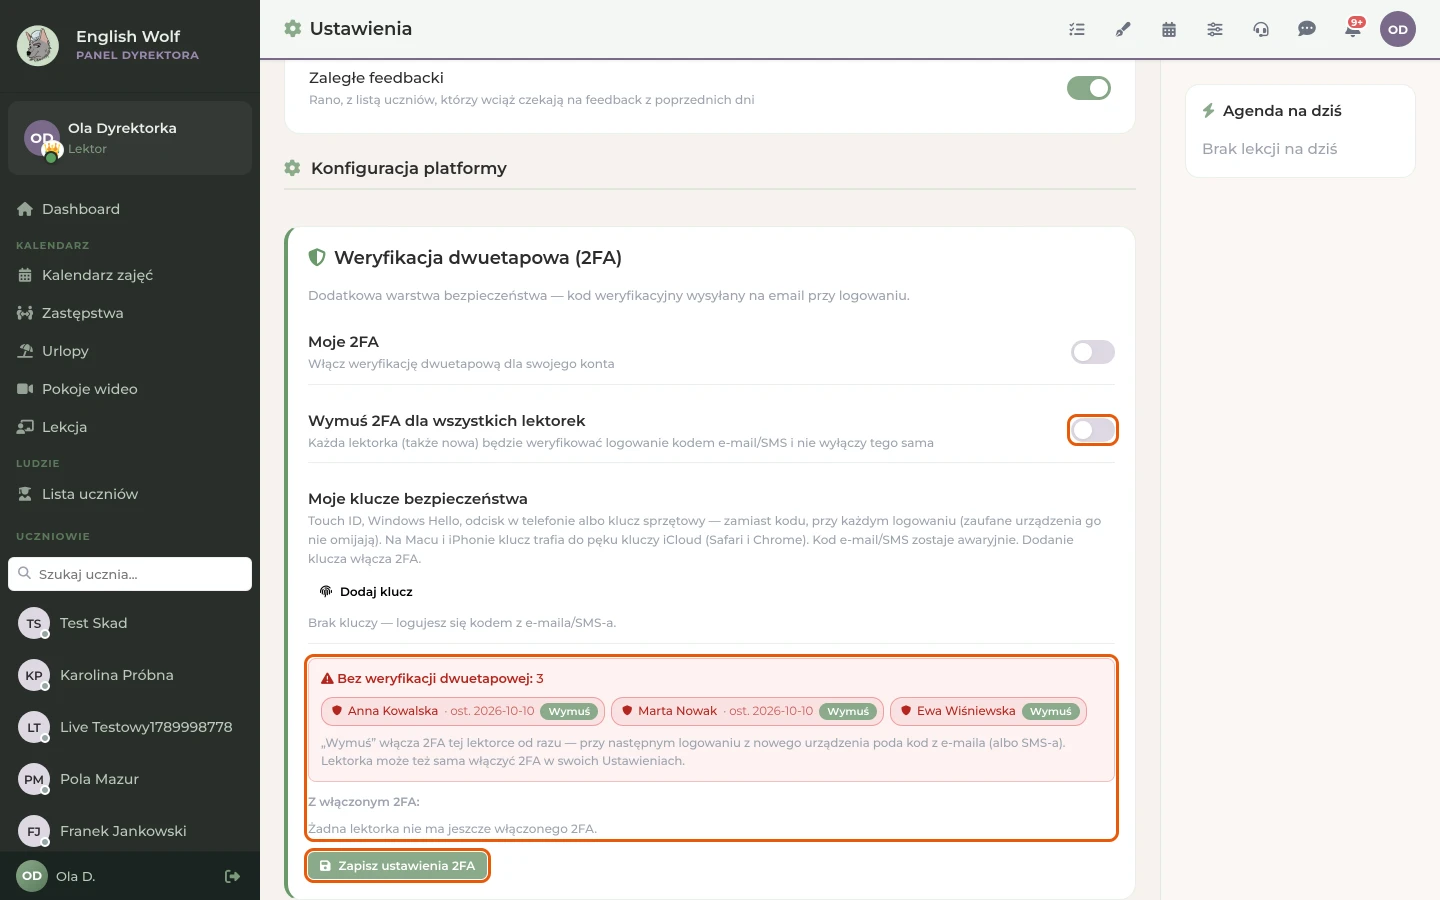Disable the Zaległe feedbacki toggle

(1089, 88)
